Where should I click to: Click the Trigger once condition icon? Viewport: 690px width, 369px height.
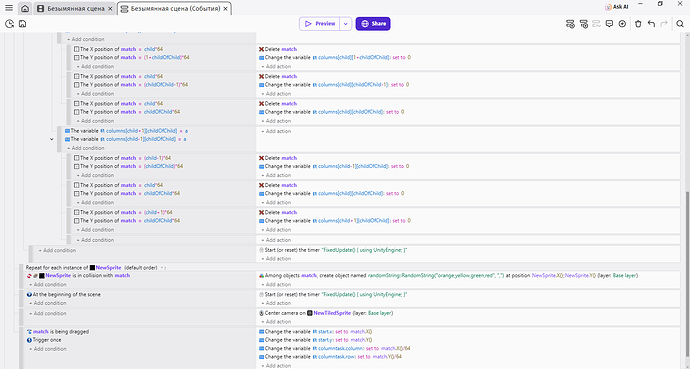29,340
